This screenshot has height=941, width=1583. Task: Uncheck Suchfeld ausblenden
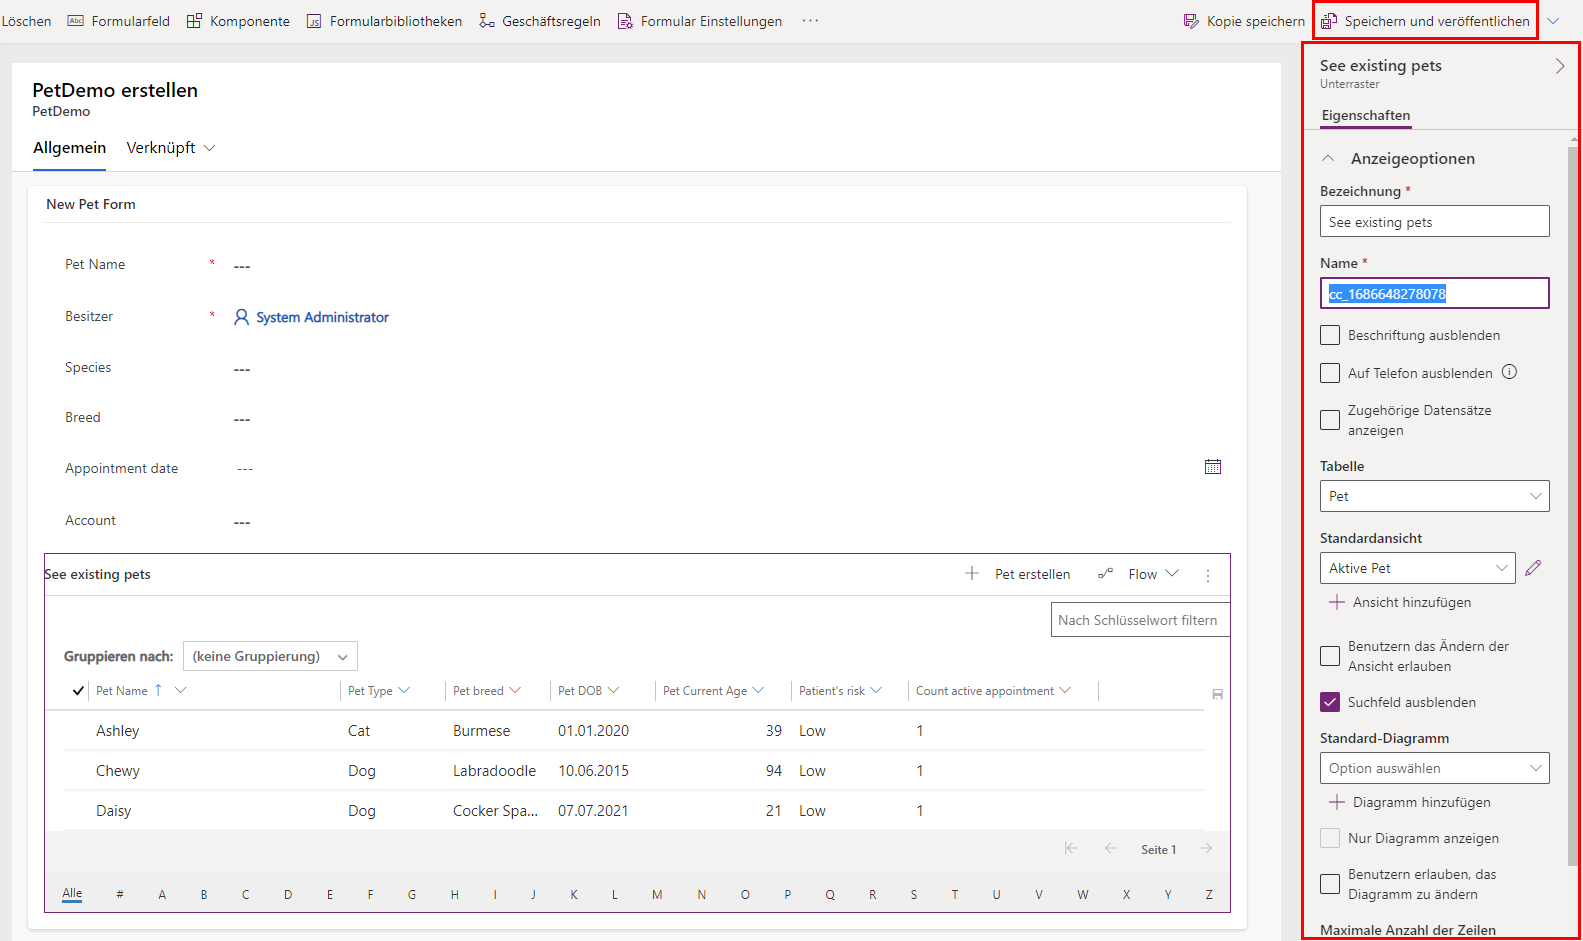click(x=1330, y=702)
